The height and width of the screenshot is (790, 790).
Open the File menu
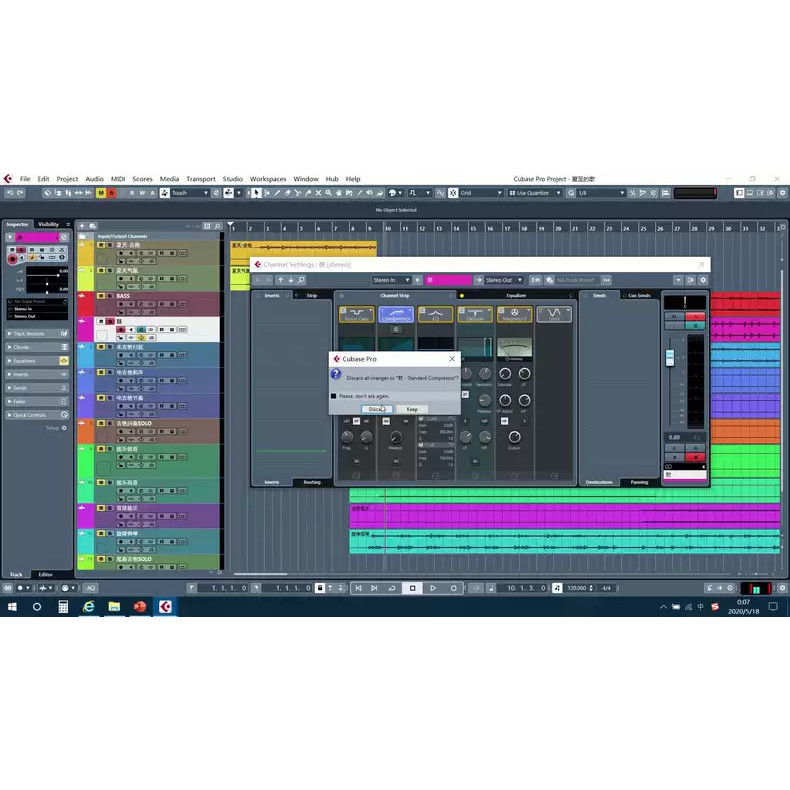(x=25, y=179)
